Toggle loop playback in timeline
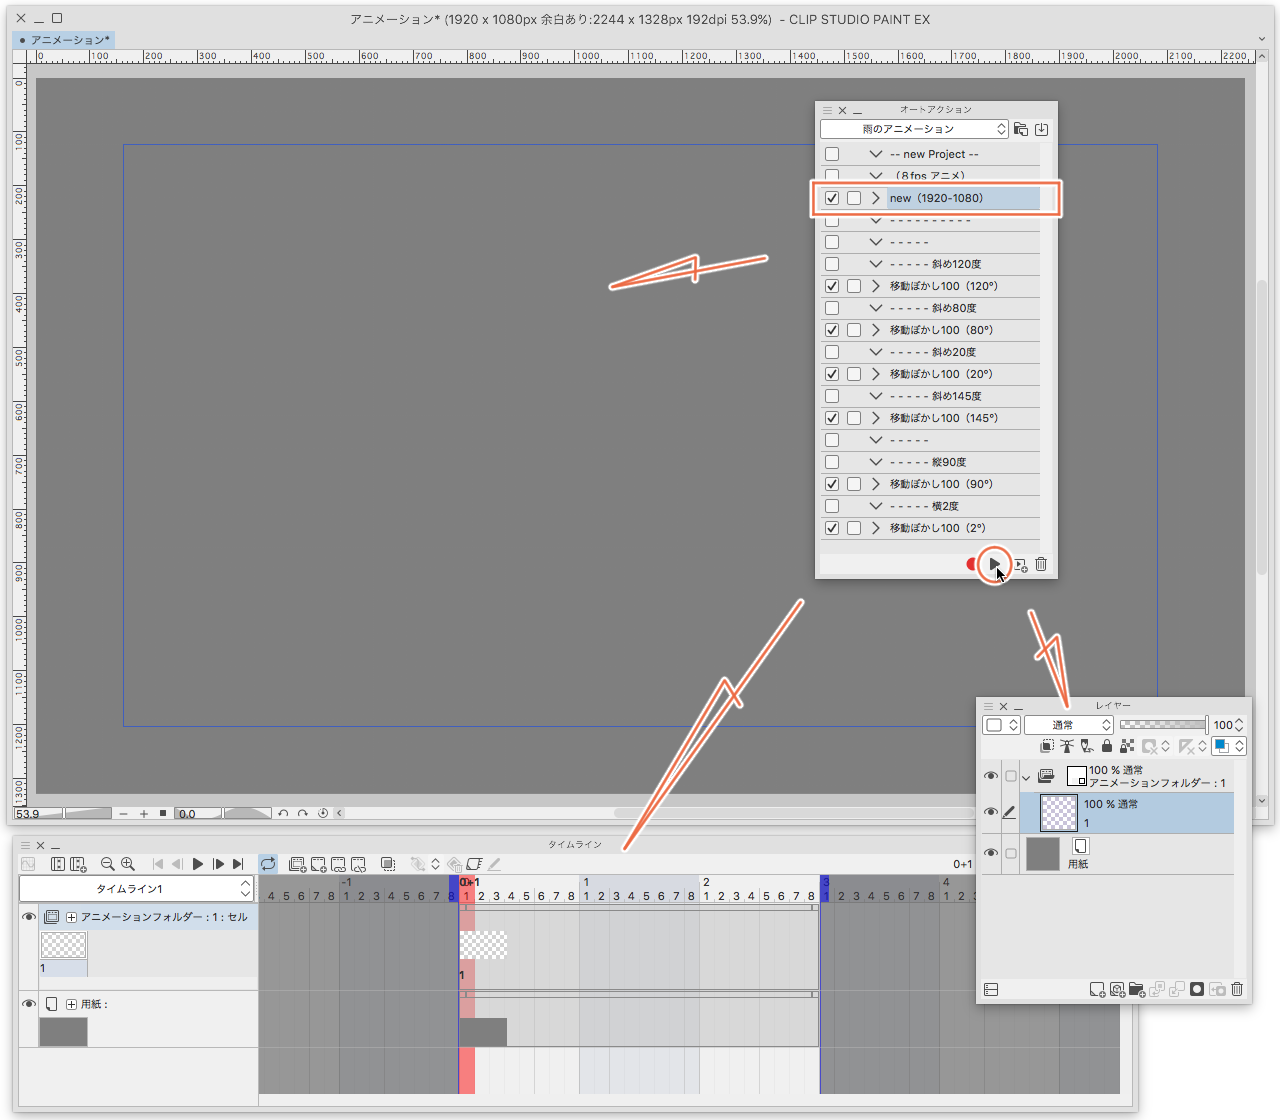1280x1120 pixels. (x=268, y=864)
